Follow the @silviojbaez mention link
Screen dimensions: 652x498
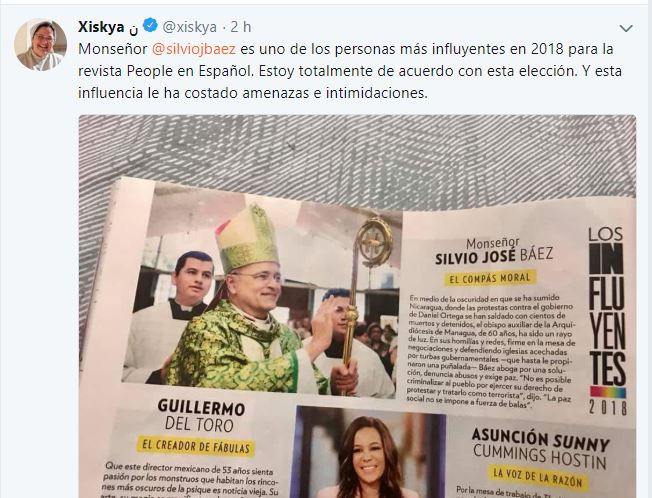(x=194, y=49)
